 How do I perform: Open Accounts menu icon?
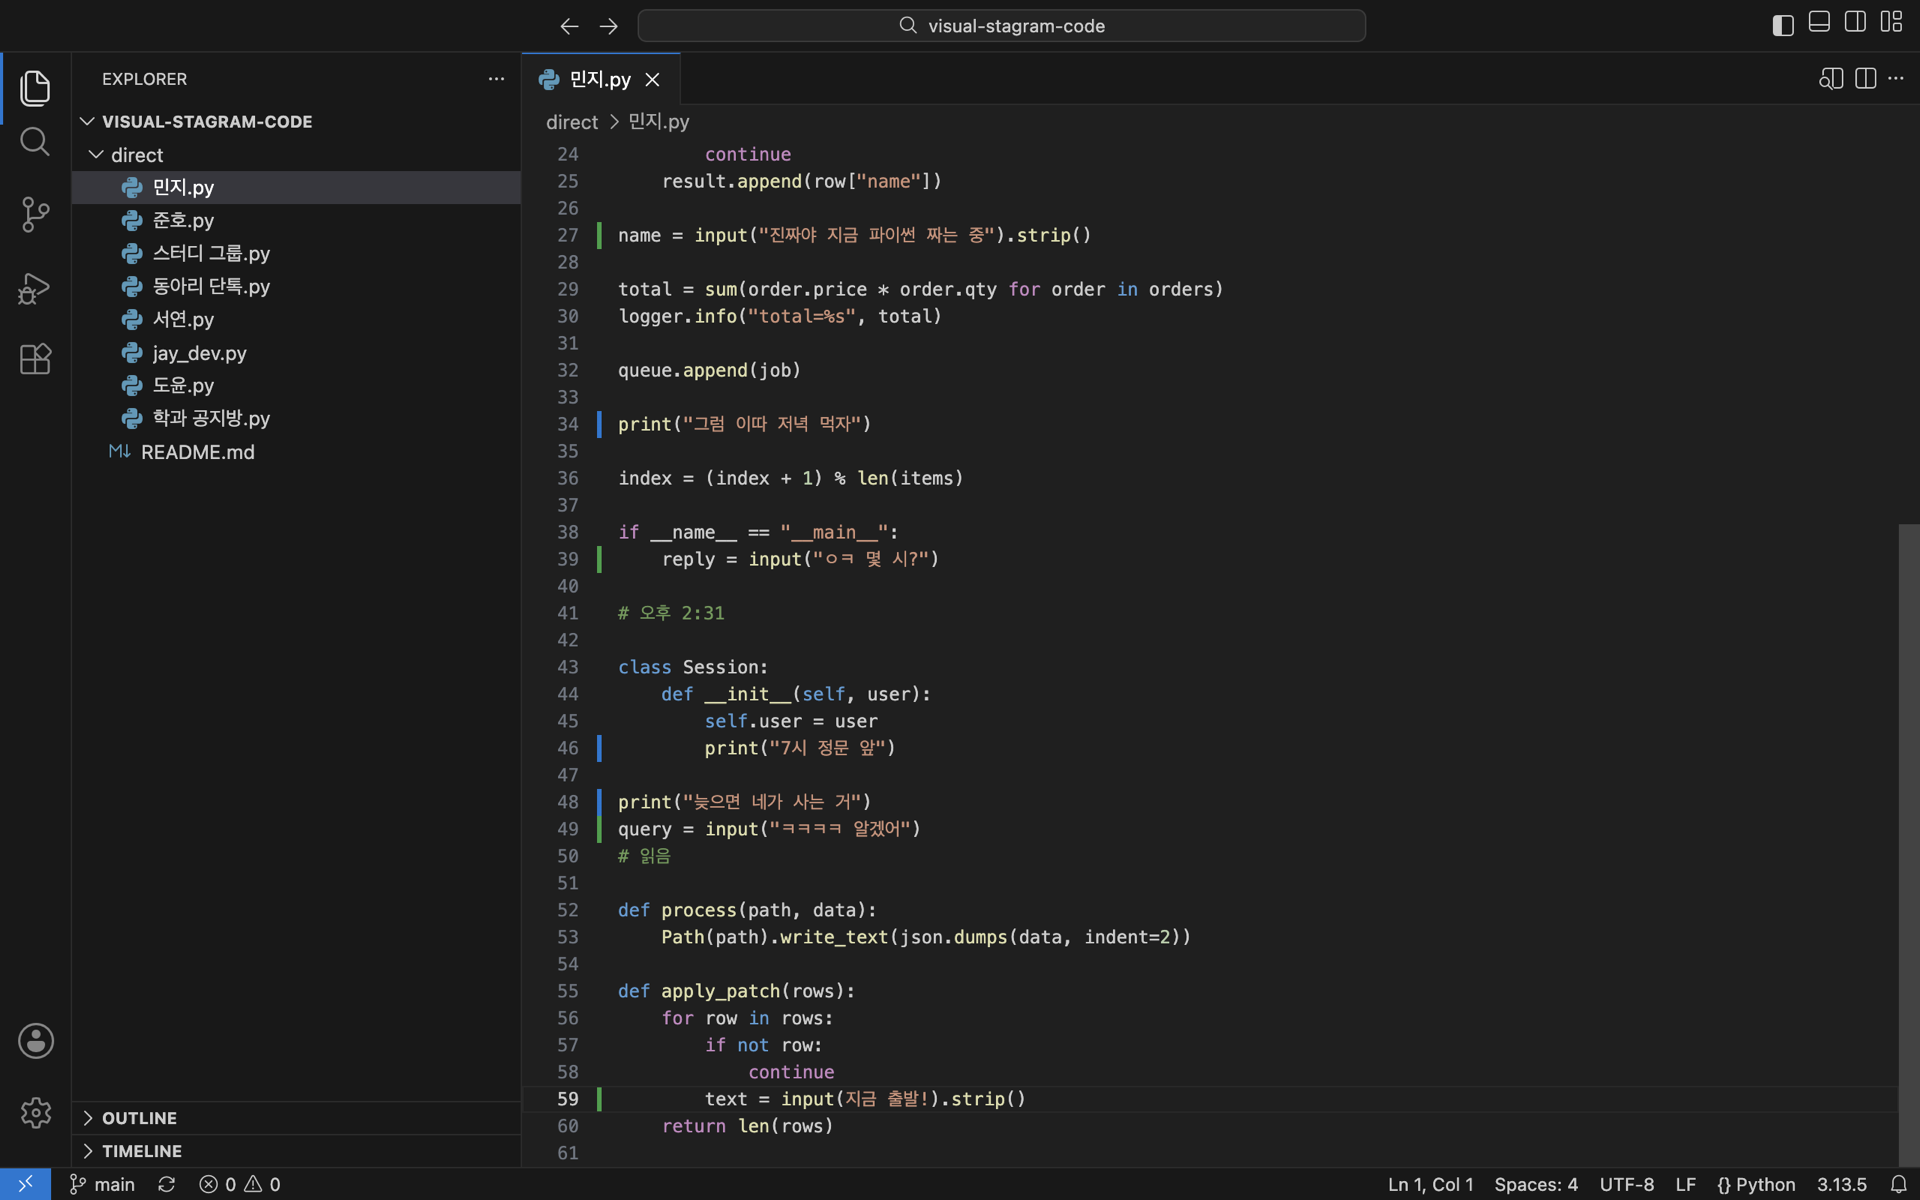coord(36,1041)
